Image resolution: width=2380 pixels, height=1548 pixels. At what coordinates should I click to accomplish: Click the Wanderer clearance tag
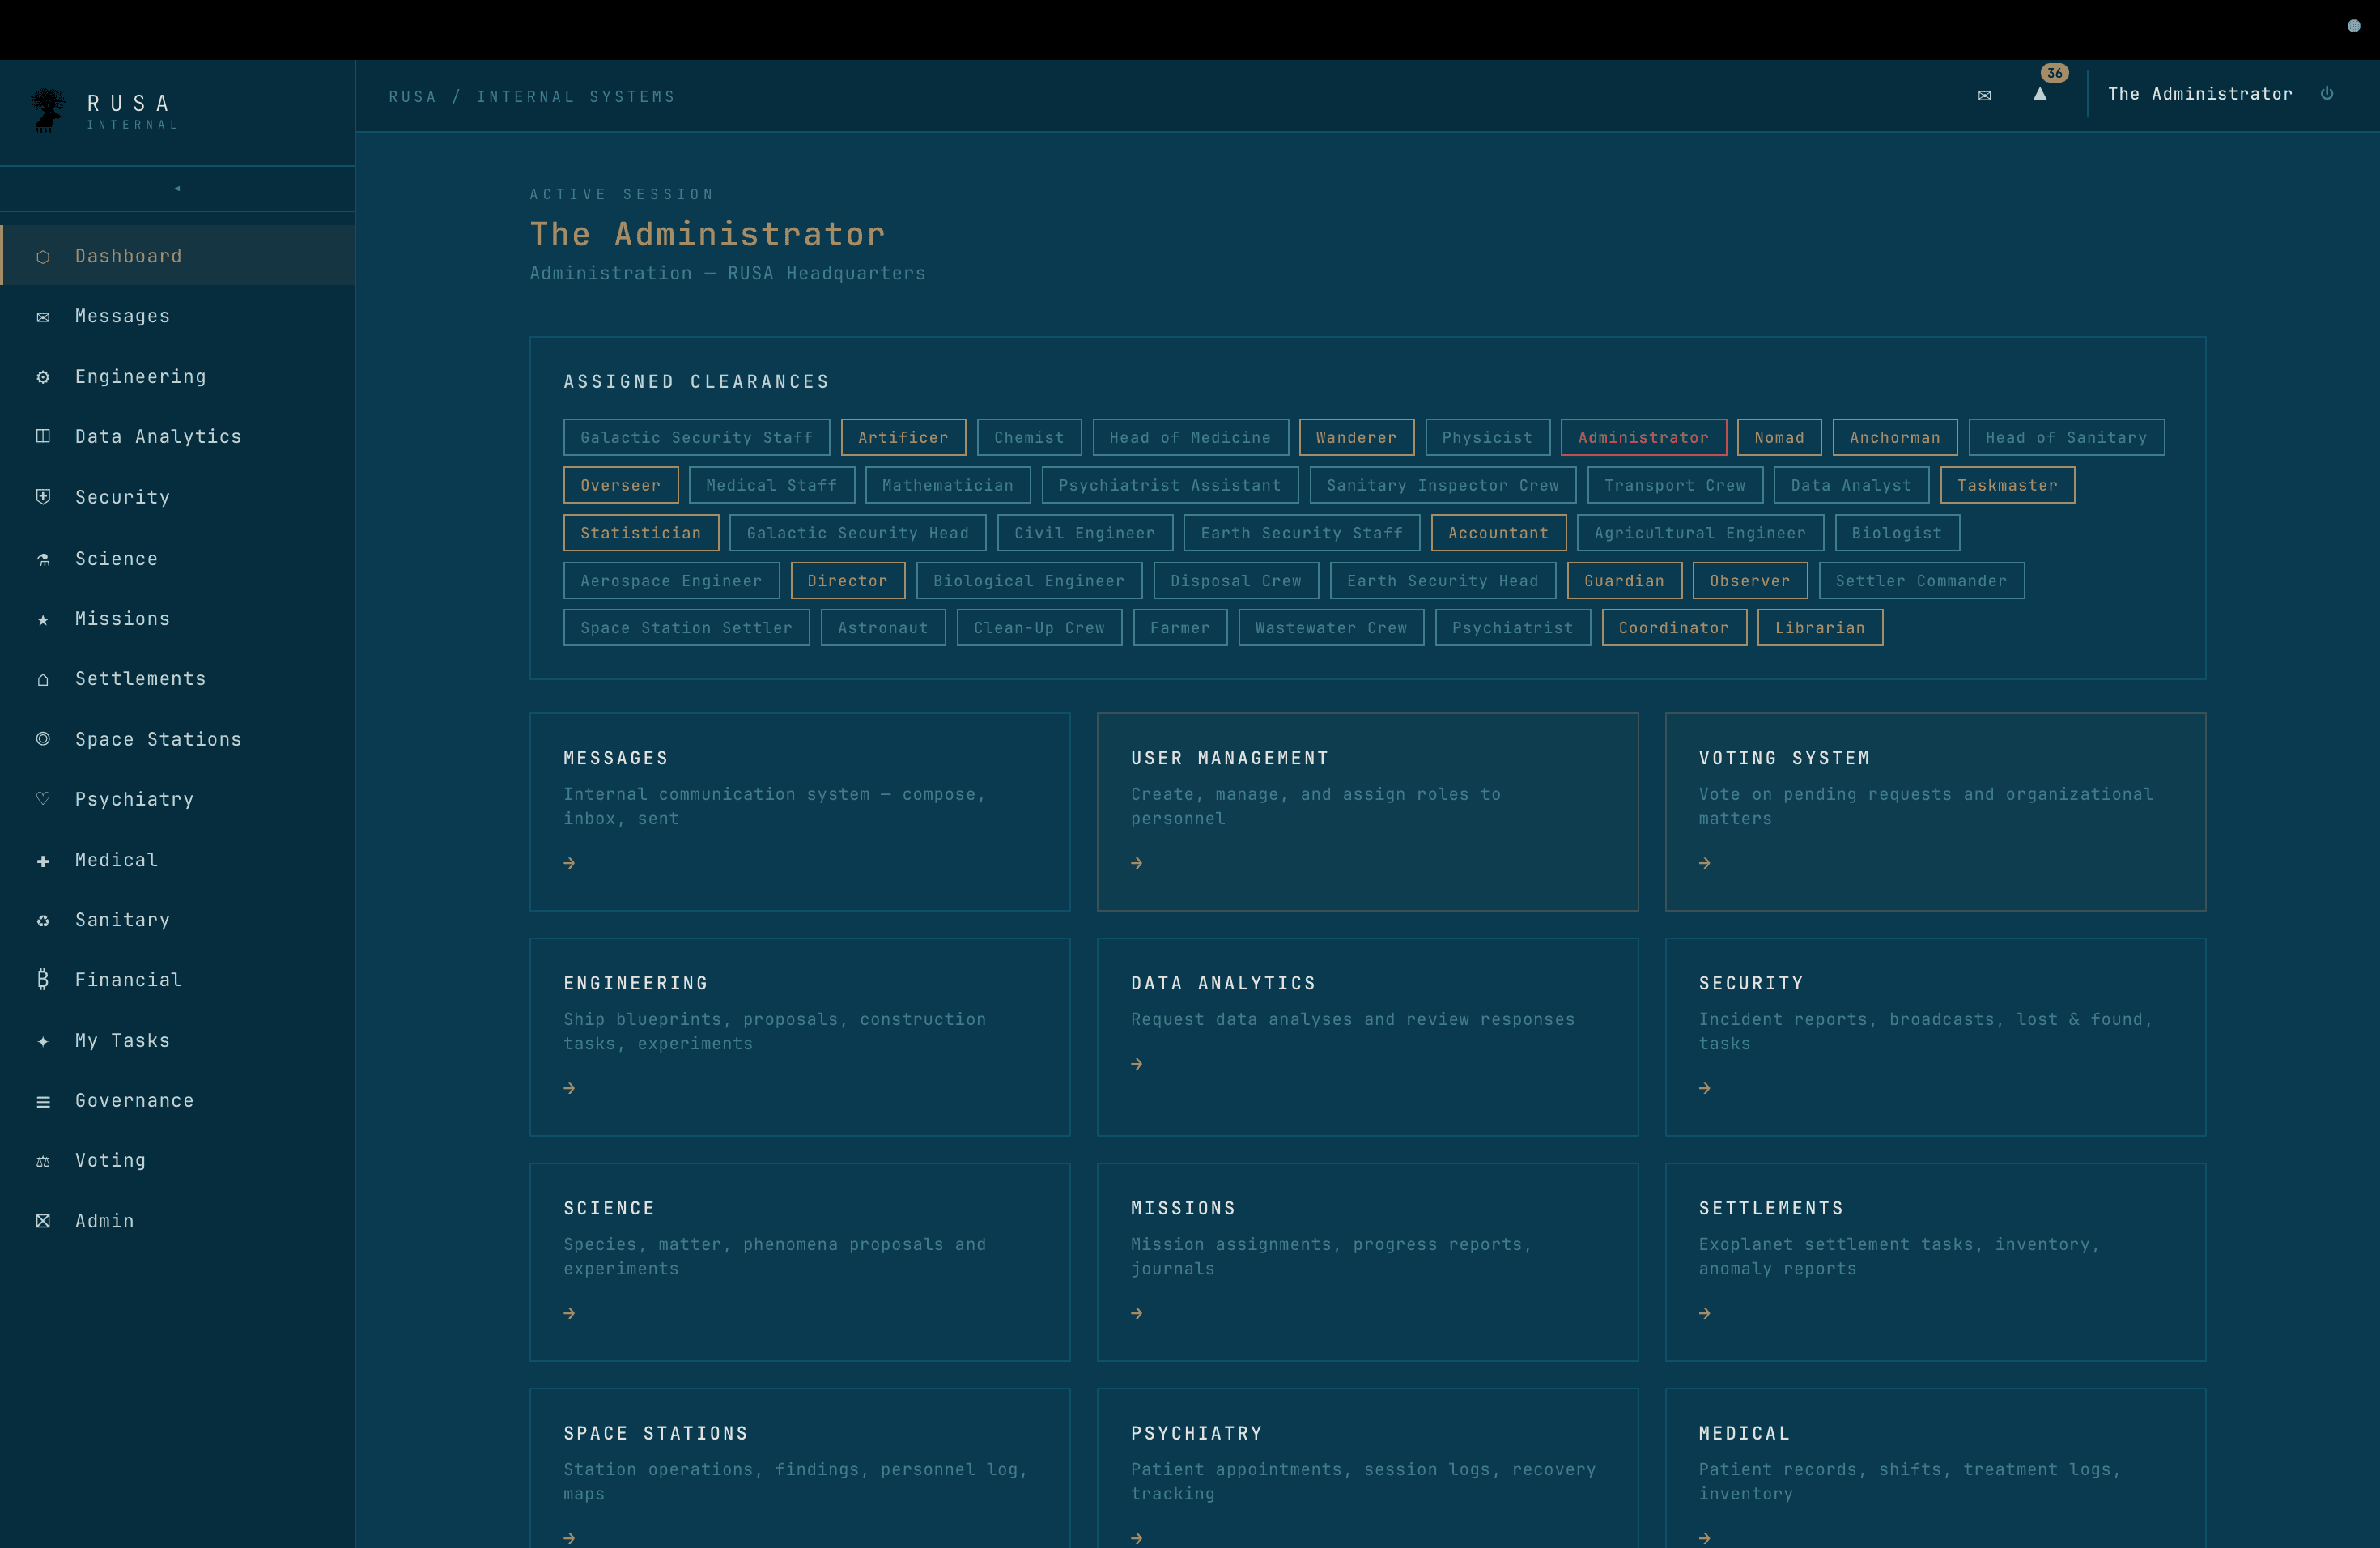(1356, 437)
